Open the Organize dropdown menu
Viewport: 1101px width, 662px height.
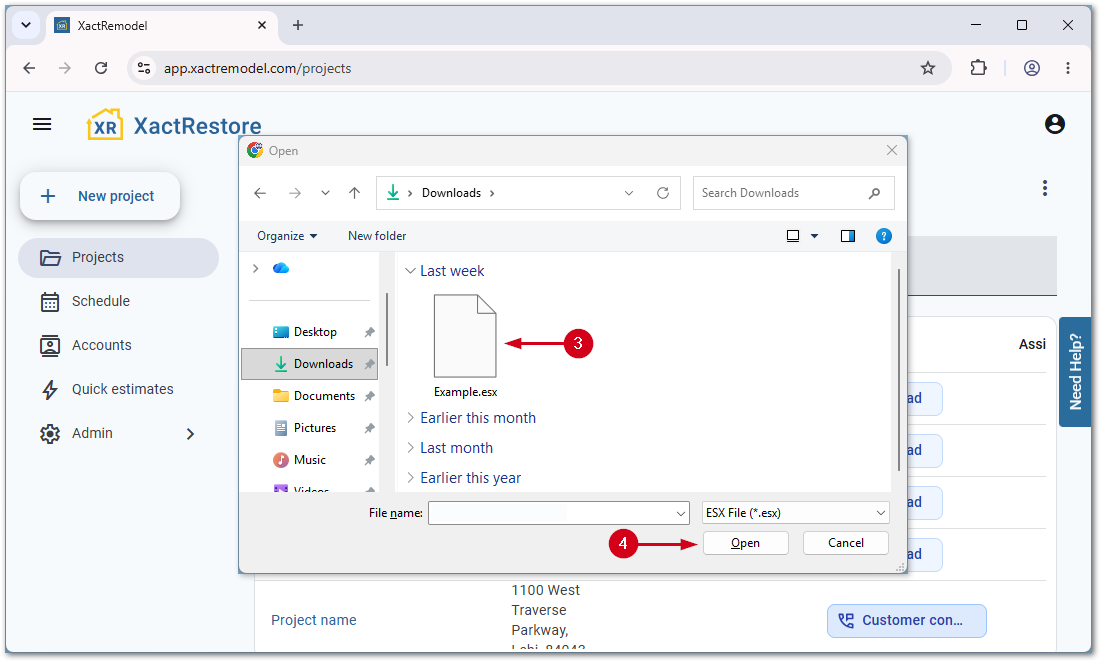(x=286, y=236)
